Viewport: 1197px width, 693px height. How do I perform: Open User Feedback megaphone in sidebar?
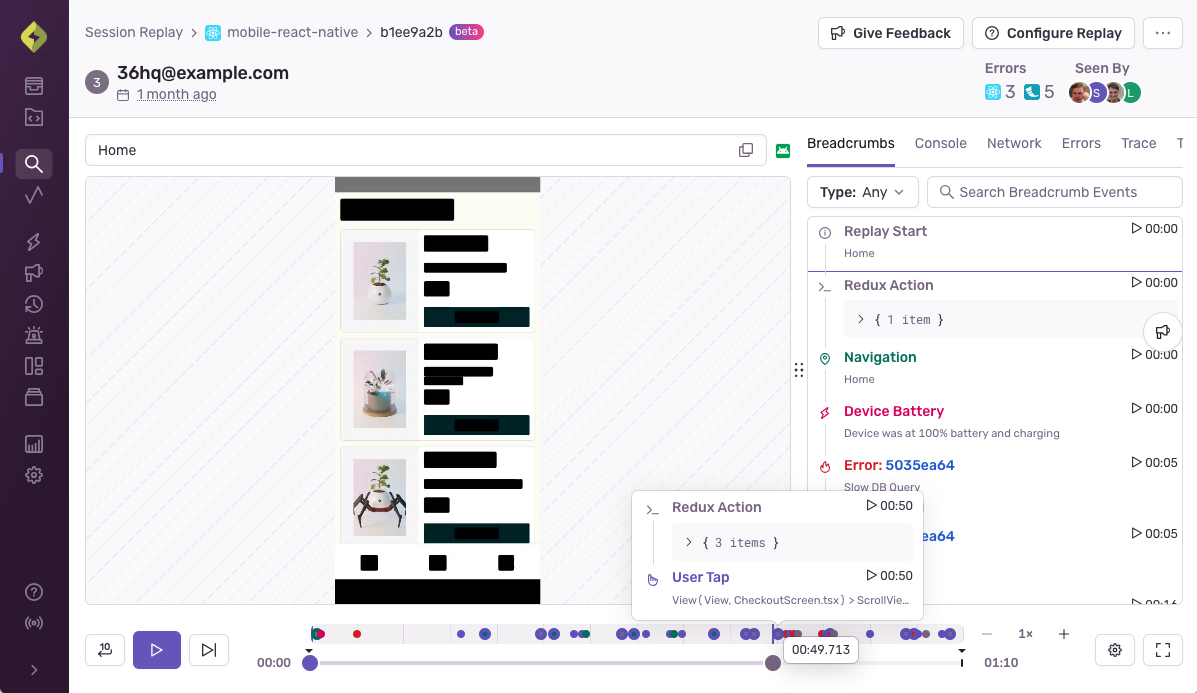[x=34, y=272]
